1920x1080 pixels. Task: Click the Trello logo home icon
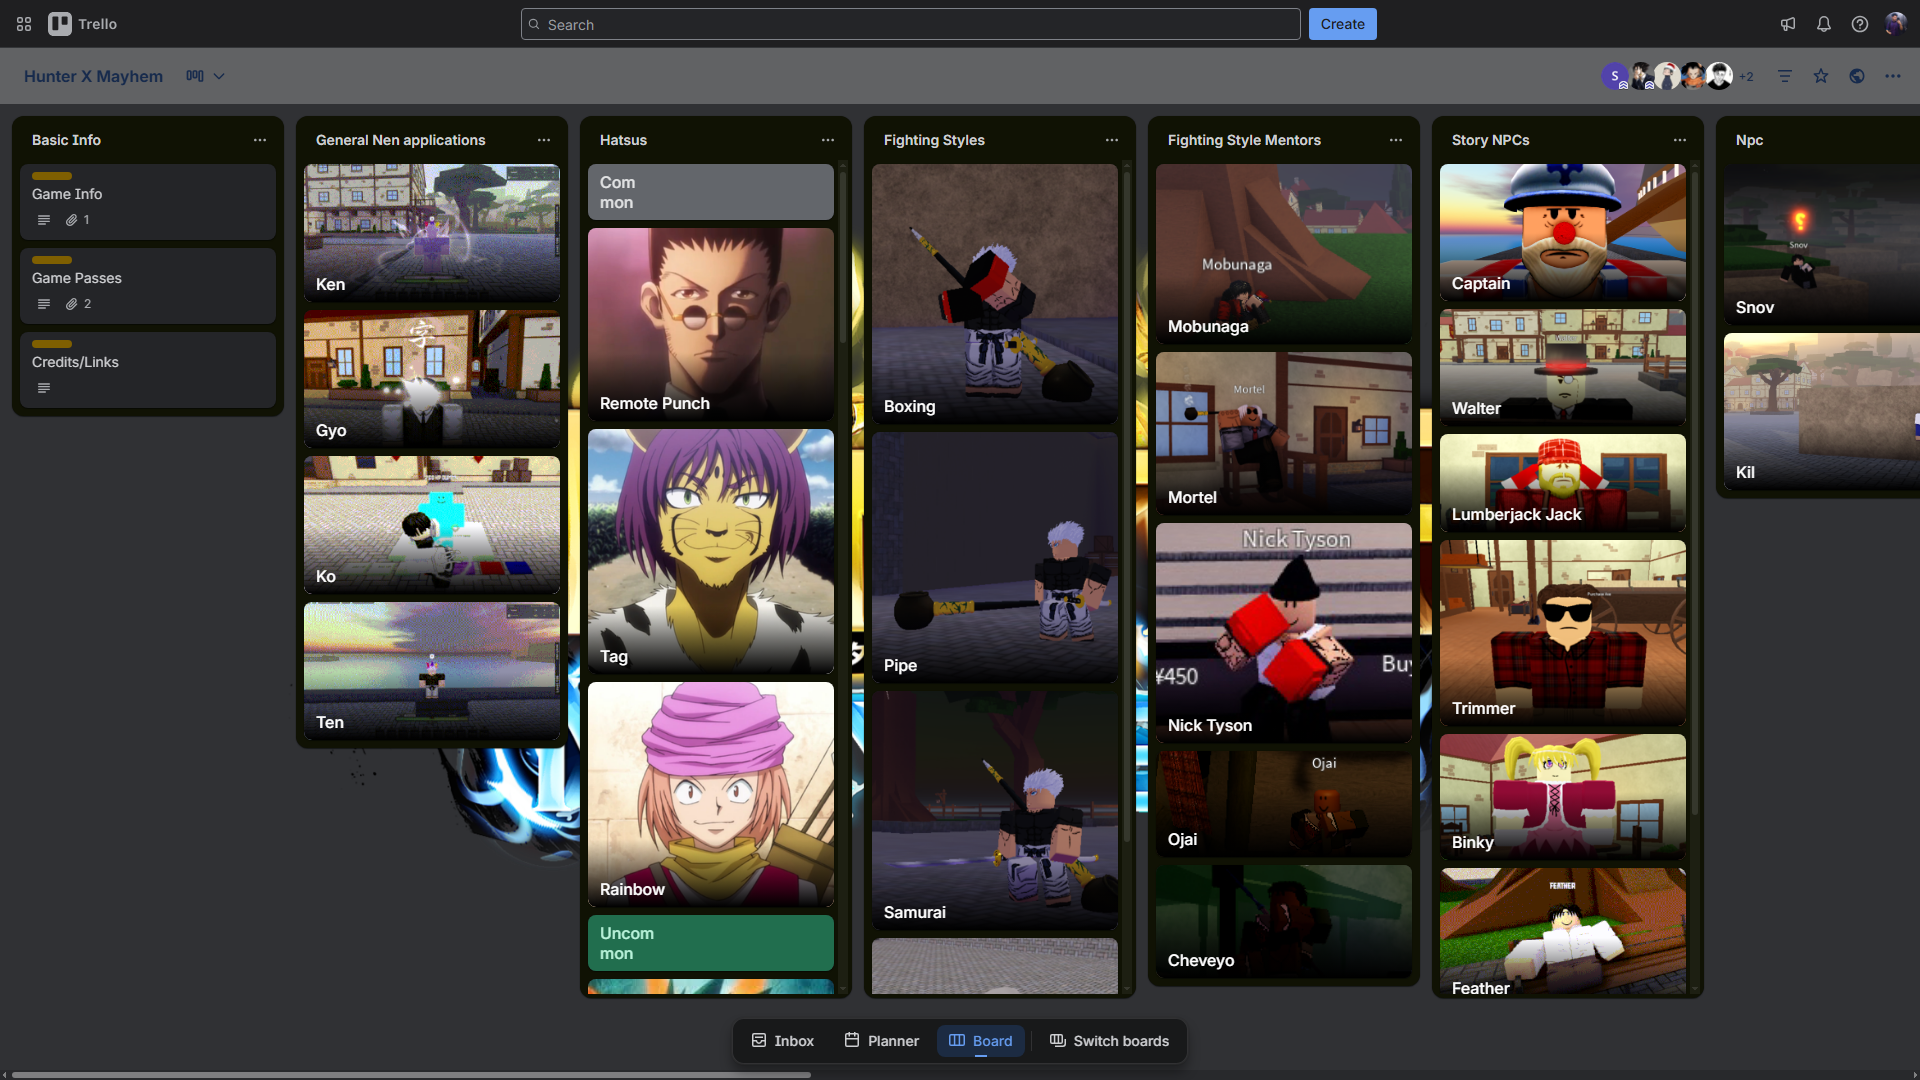(x=60, y=24)
